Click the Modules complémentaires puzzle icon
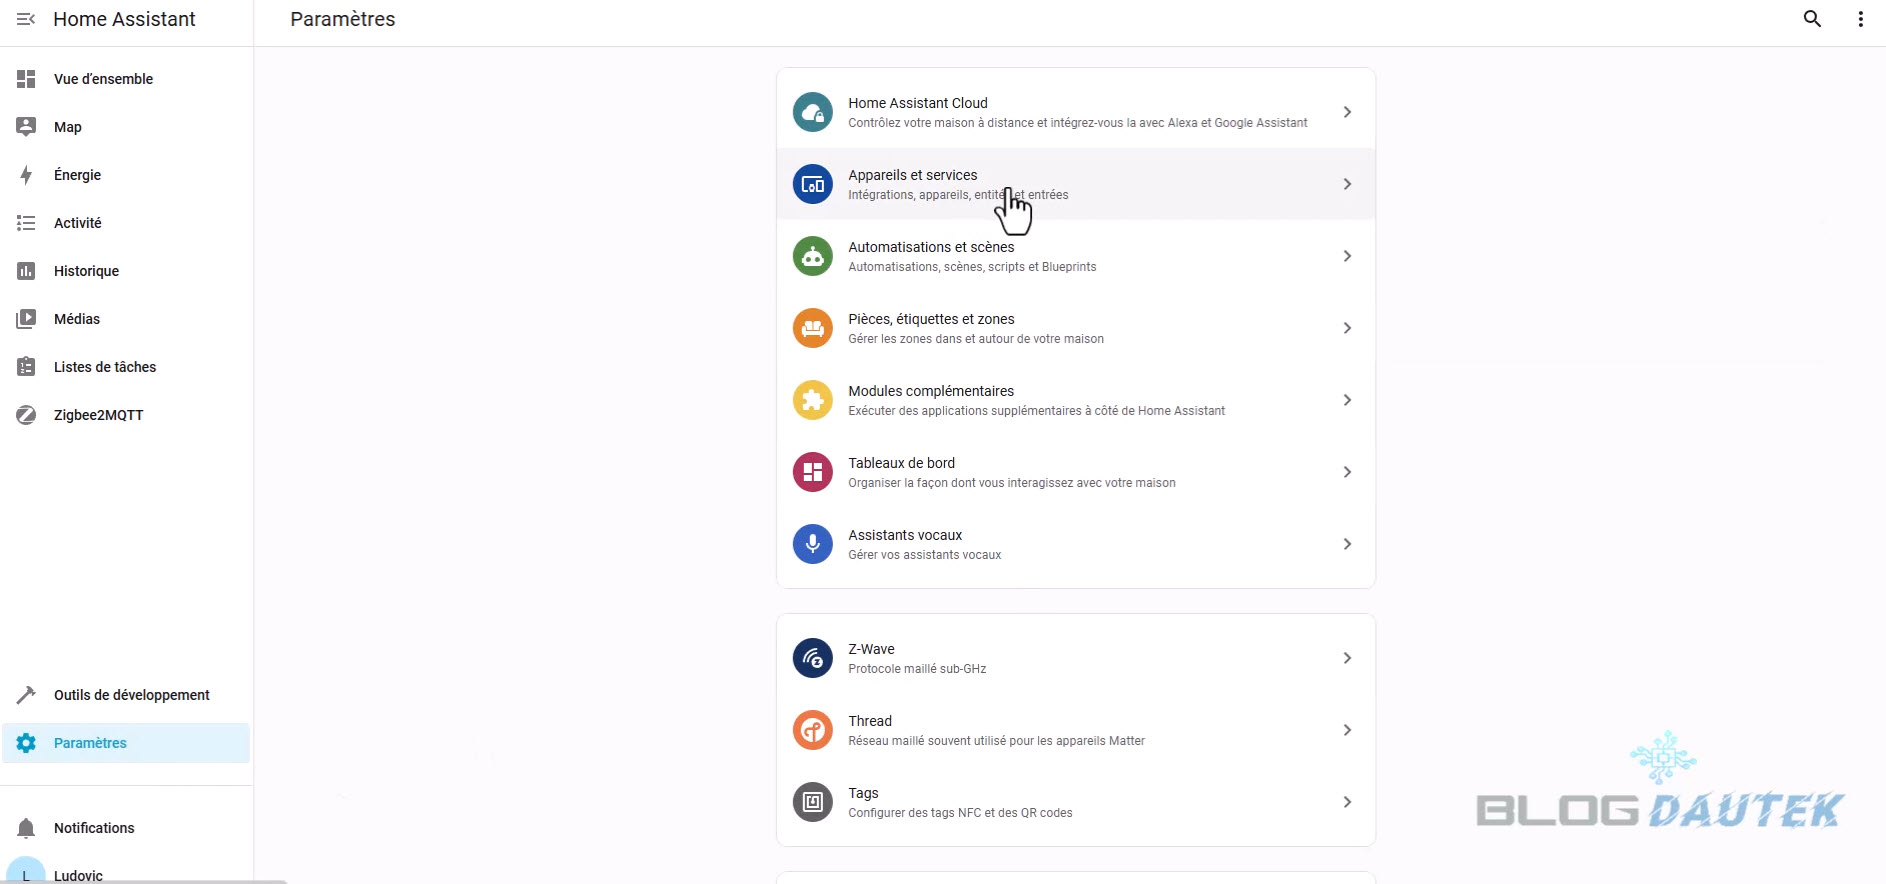This screenshot has width=1886, height=884. coord(812,400)
